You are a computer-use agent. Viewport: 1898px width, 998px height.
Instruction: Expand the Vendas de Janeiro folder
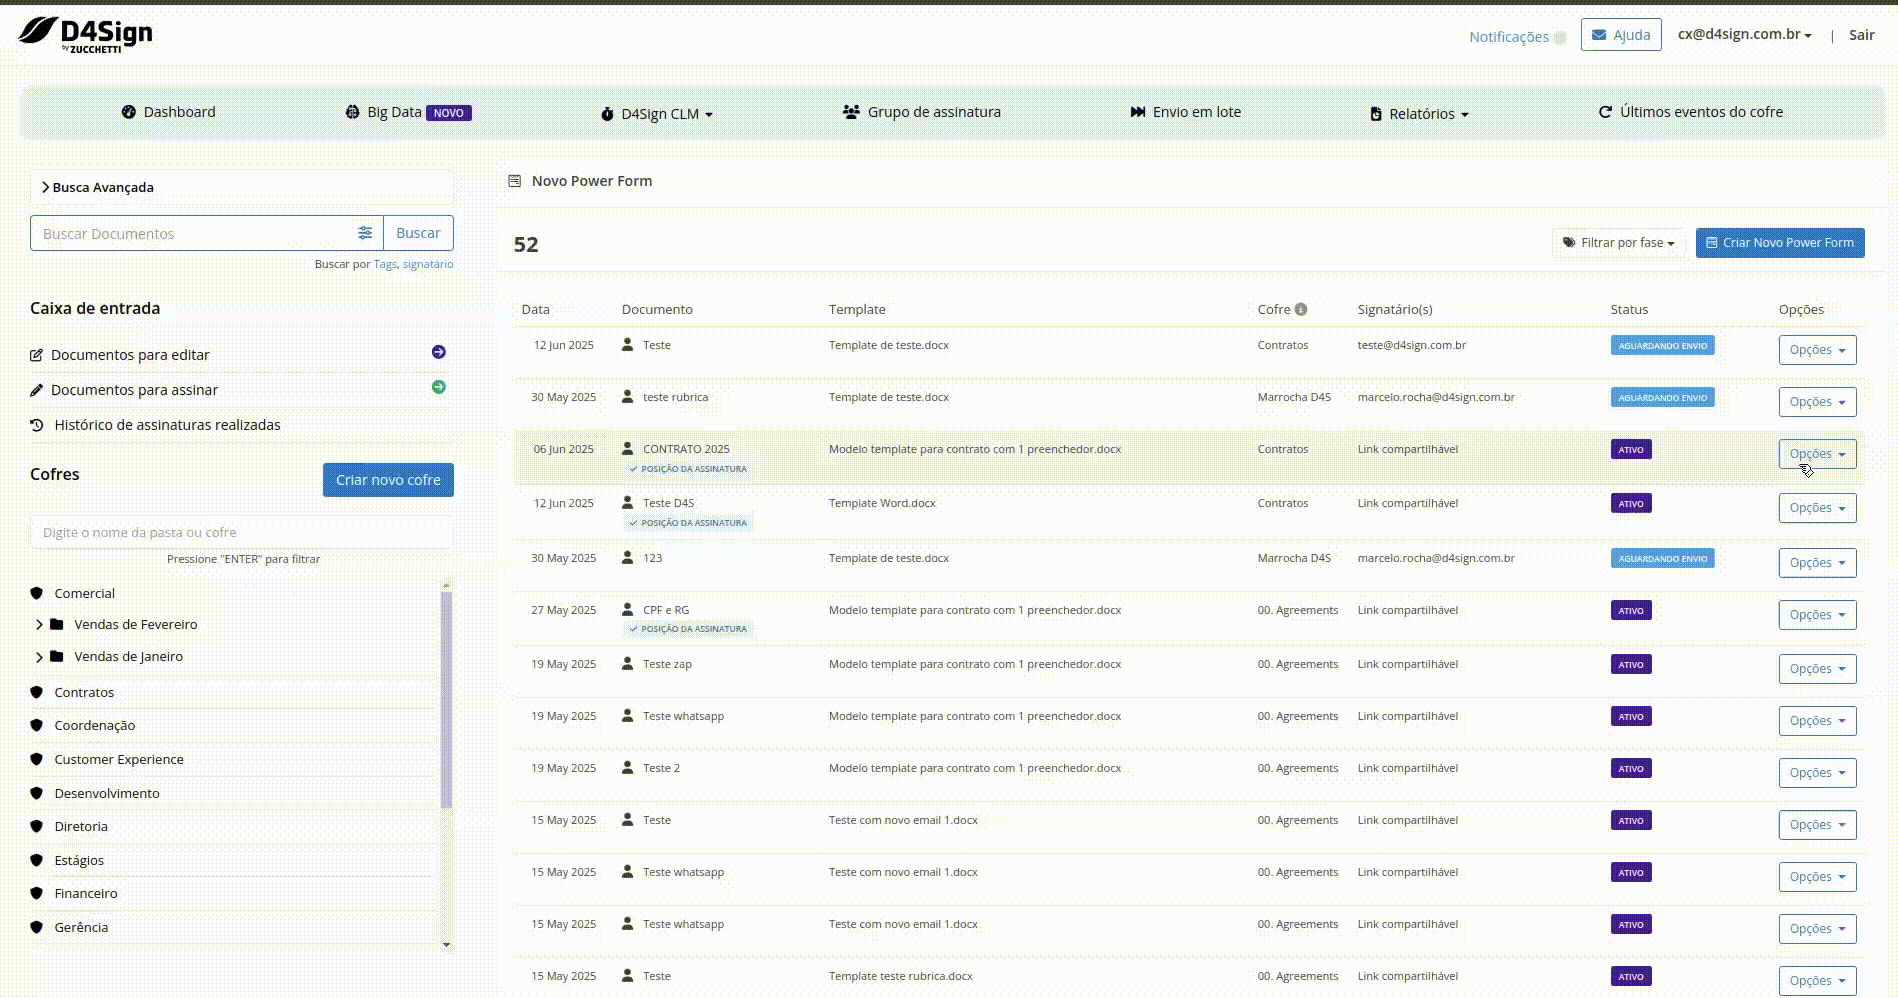tap(39, 657)
